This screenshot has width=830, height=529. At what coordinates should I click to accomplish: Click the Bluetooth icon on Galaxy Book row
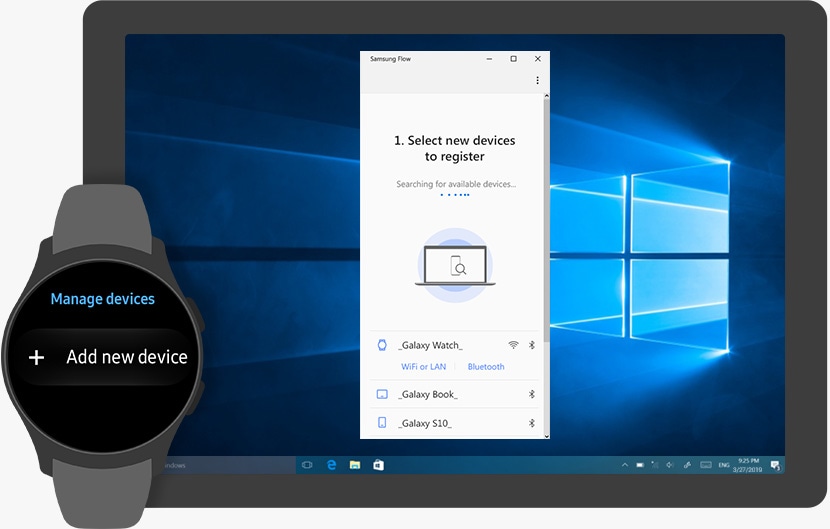pos(532,394)
